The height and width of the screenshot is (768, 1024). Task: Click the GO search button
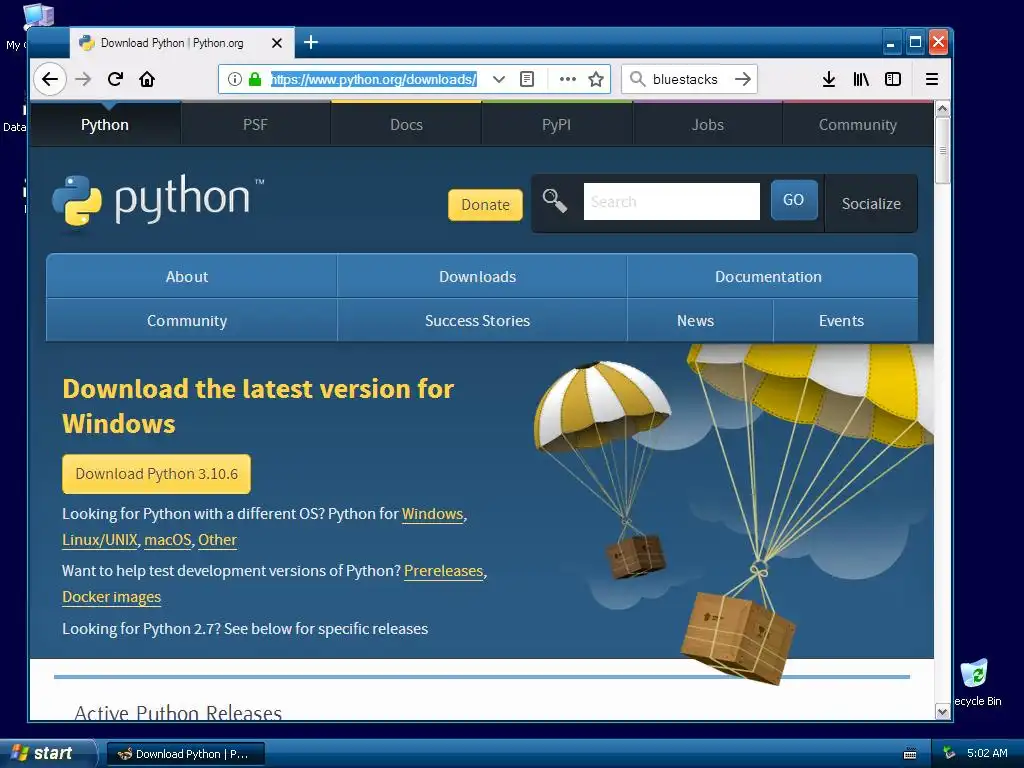pyautogui.click(x=793, y=200)
